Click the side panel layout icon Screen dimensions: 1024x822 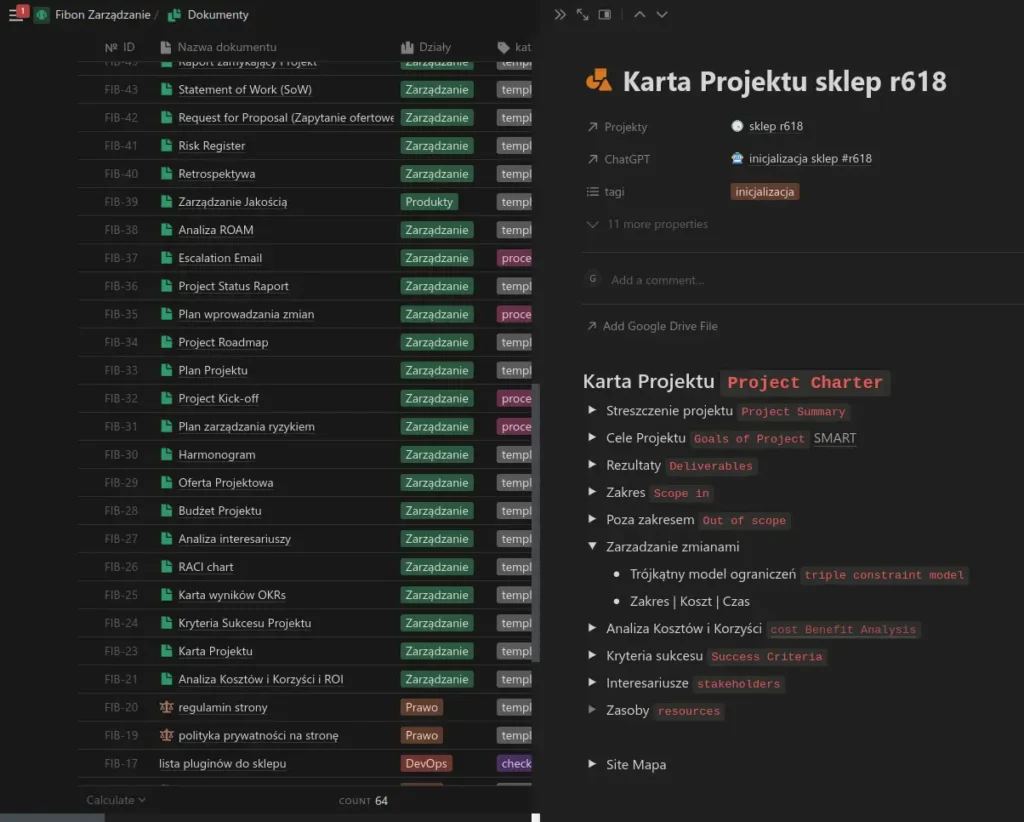[x=604, y=14]
